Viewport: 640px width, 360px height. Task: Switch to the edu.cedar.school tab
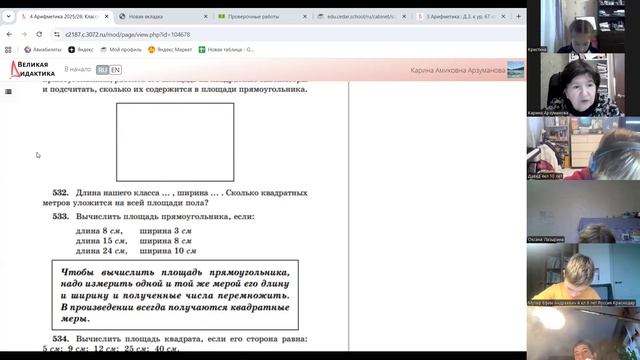click(x=361, y=16)
